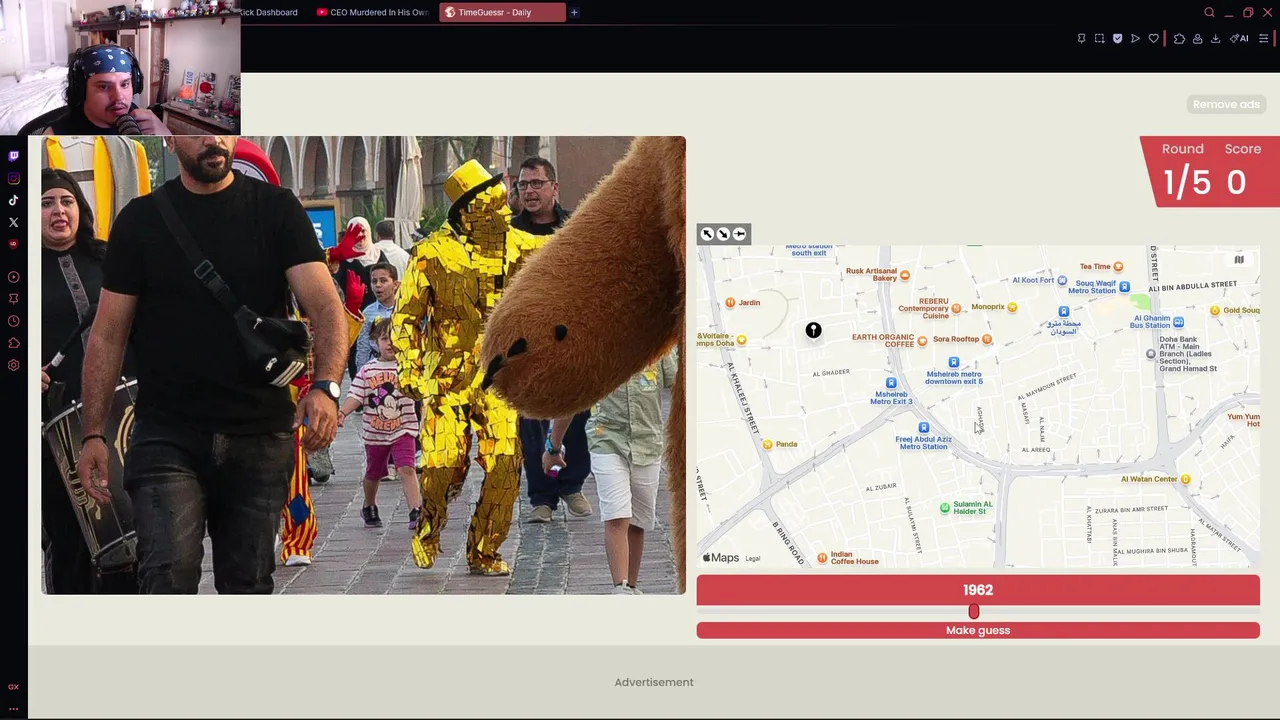Screen dimensions: 1280x720
Task: Click the Score 0 indicator
Action: tap(1240, 172)
